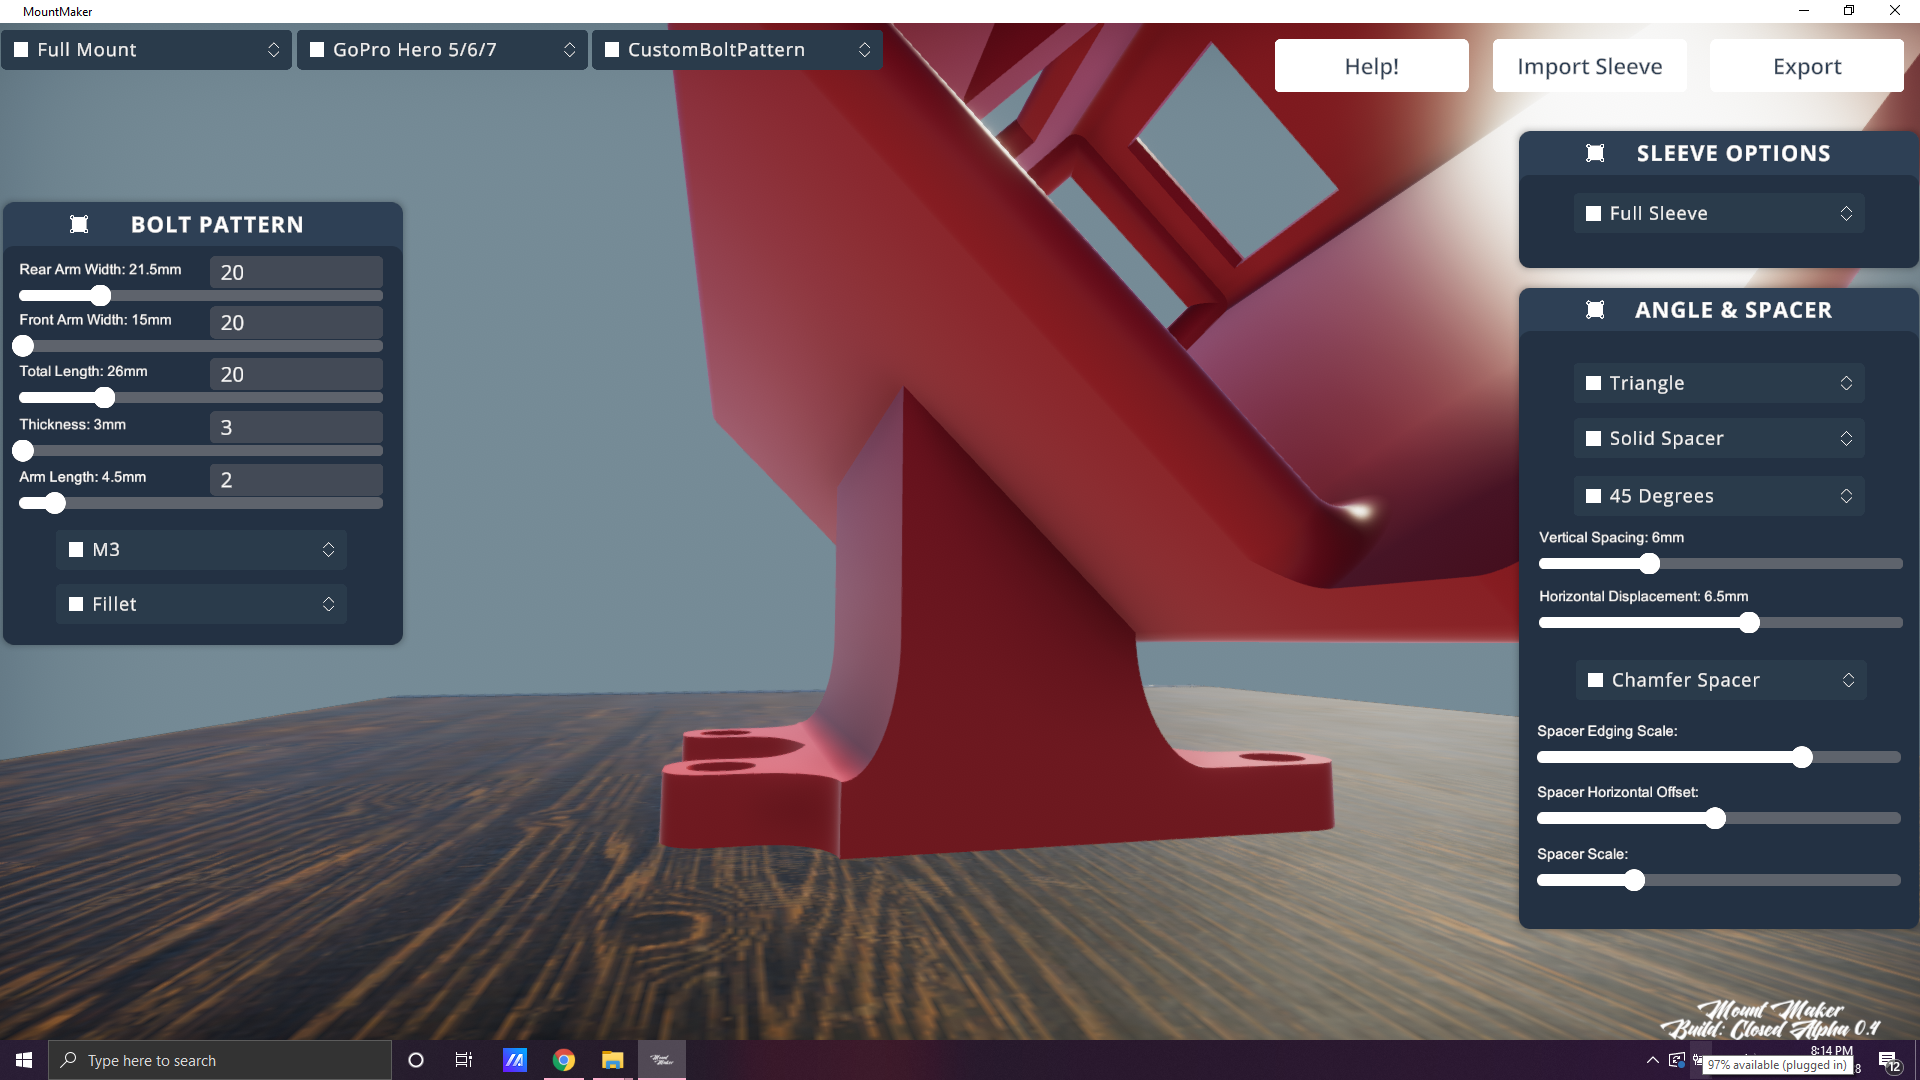Click the Front Arm Width input field
This screenshot has height=1080, width=1920.
[x=296, y=322]
